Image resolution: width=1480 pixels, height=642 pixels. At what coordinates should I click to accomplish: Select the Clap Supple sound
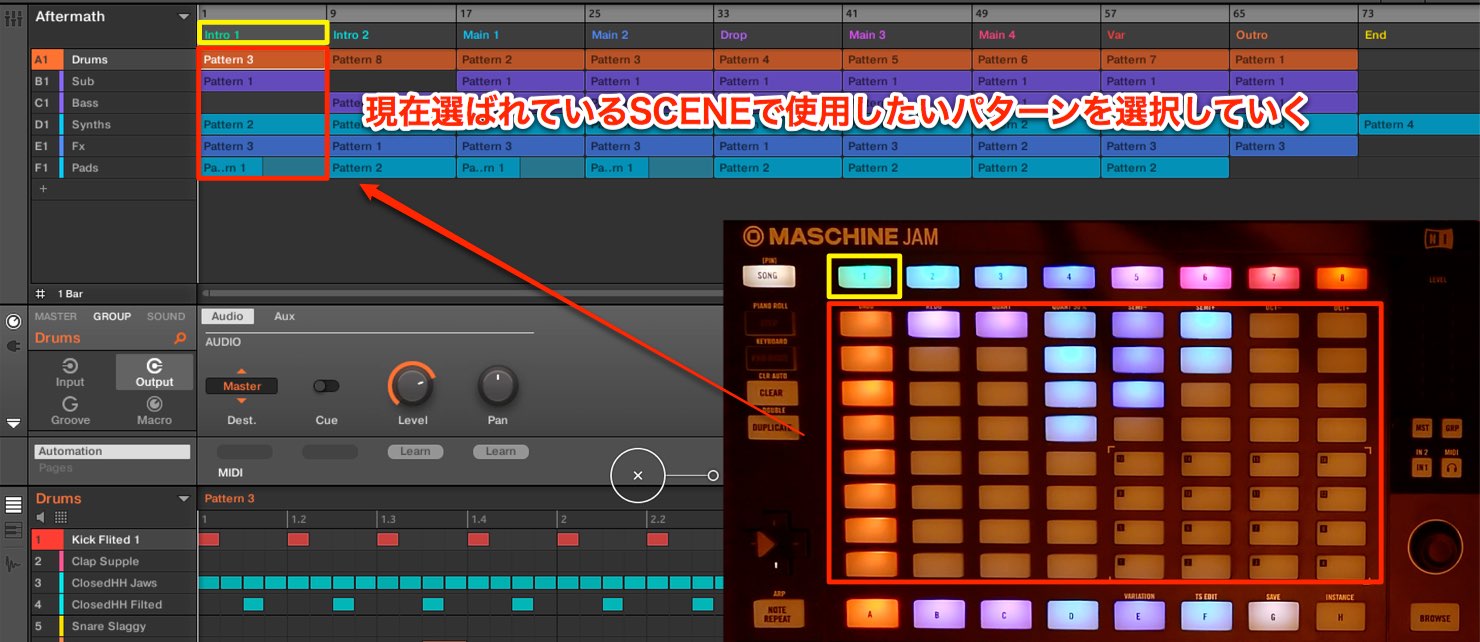click(105, 562)
